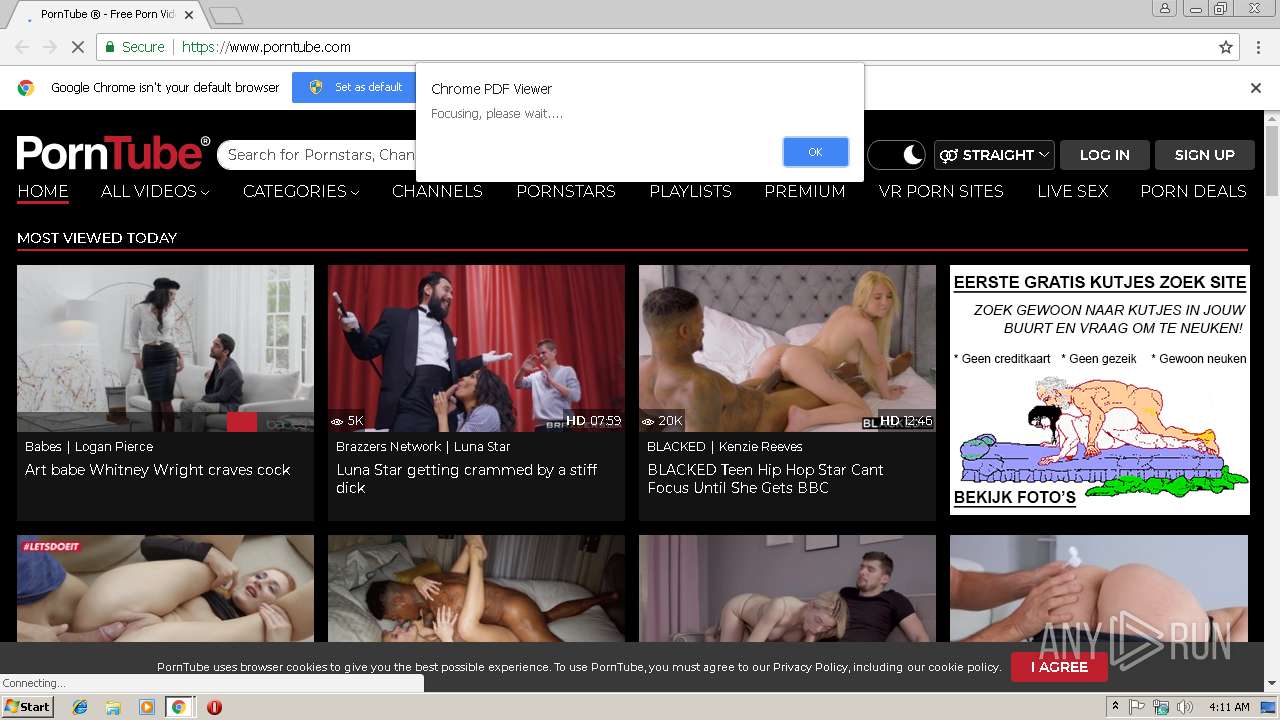1280x720 pixels.
Task: Open the PREMIUM page
Action: 805,191
